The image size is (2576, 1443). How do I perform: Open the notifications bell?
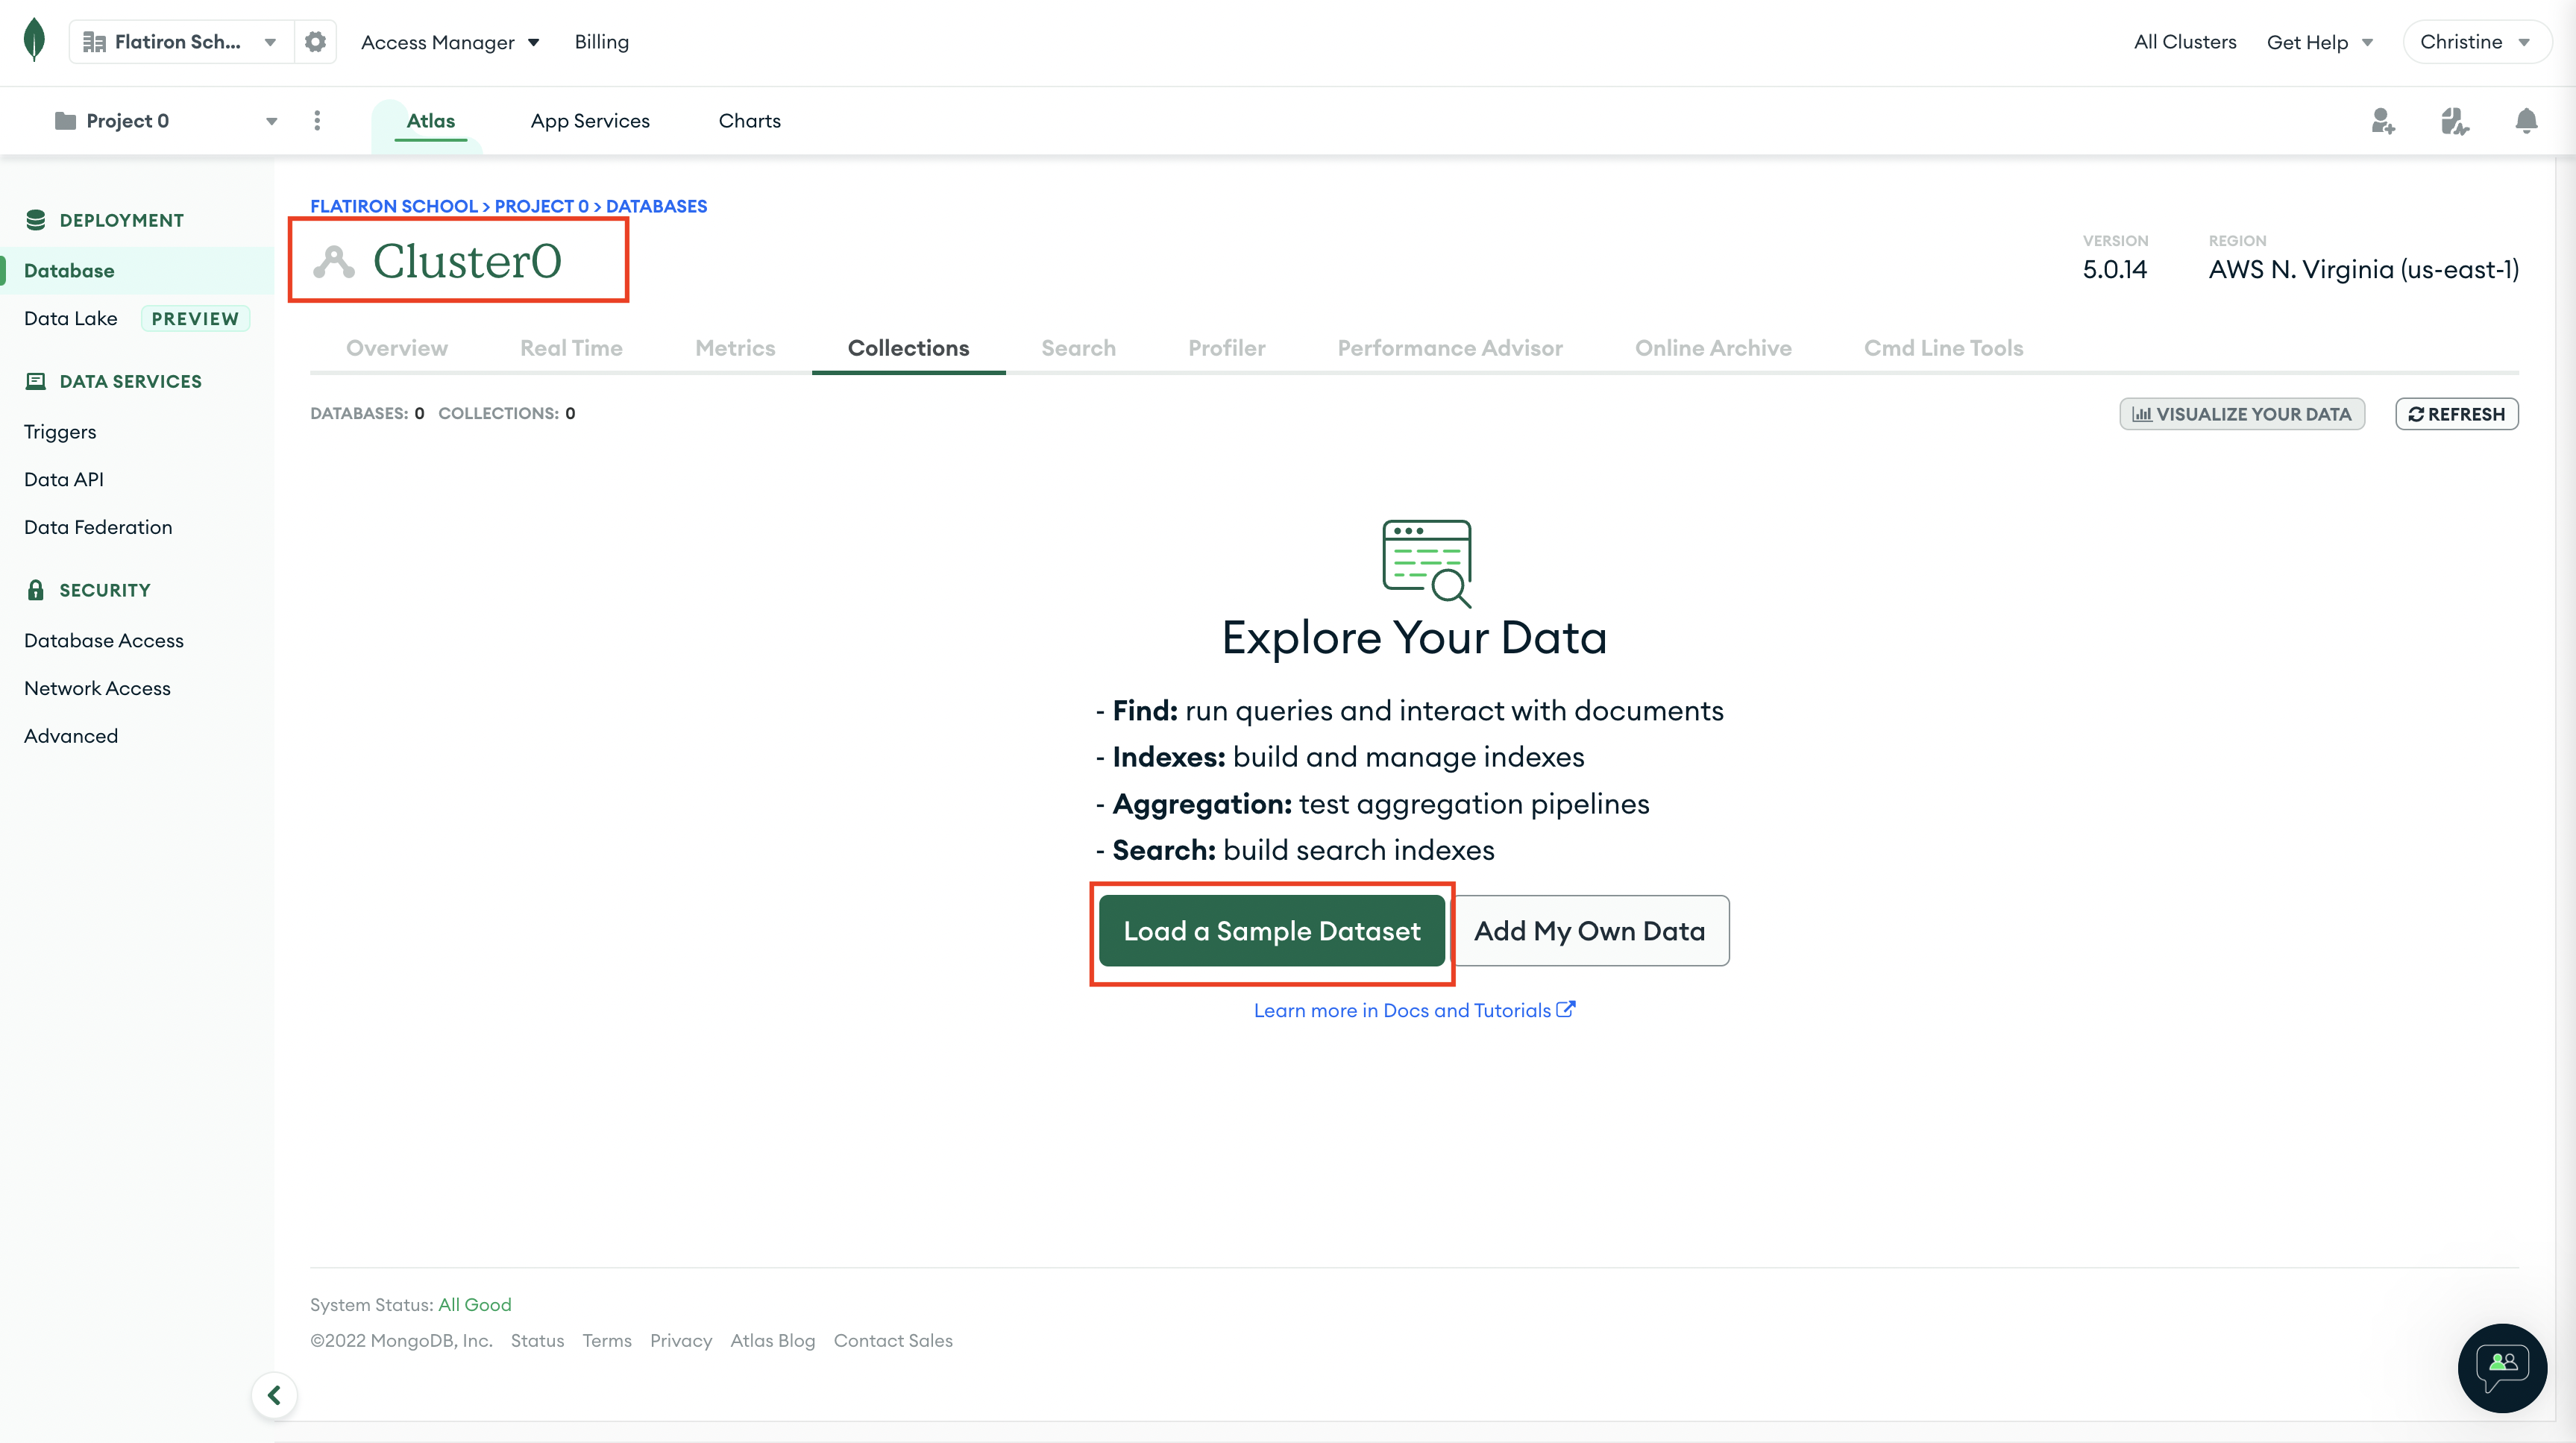click(2526, 120)
